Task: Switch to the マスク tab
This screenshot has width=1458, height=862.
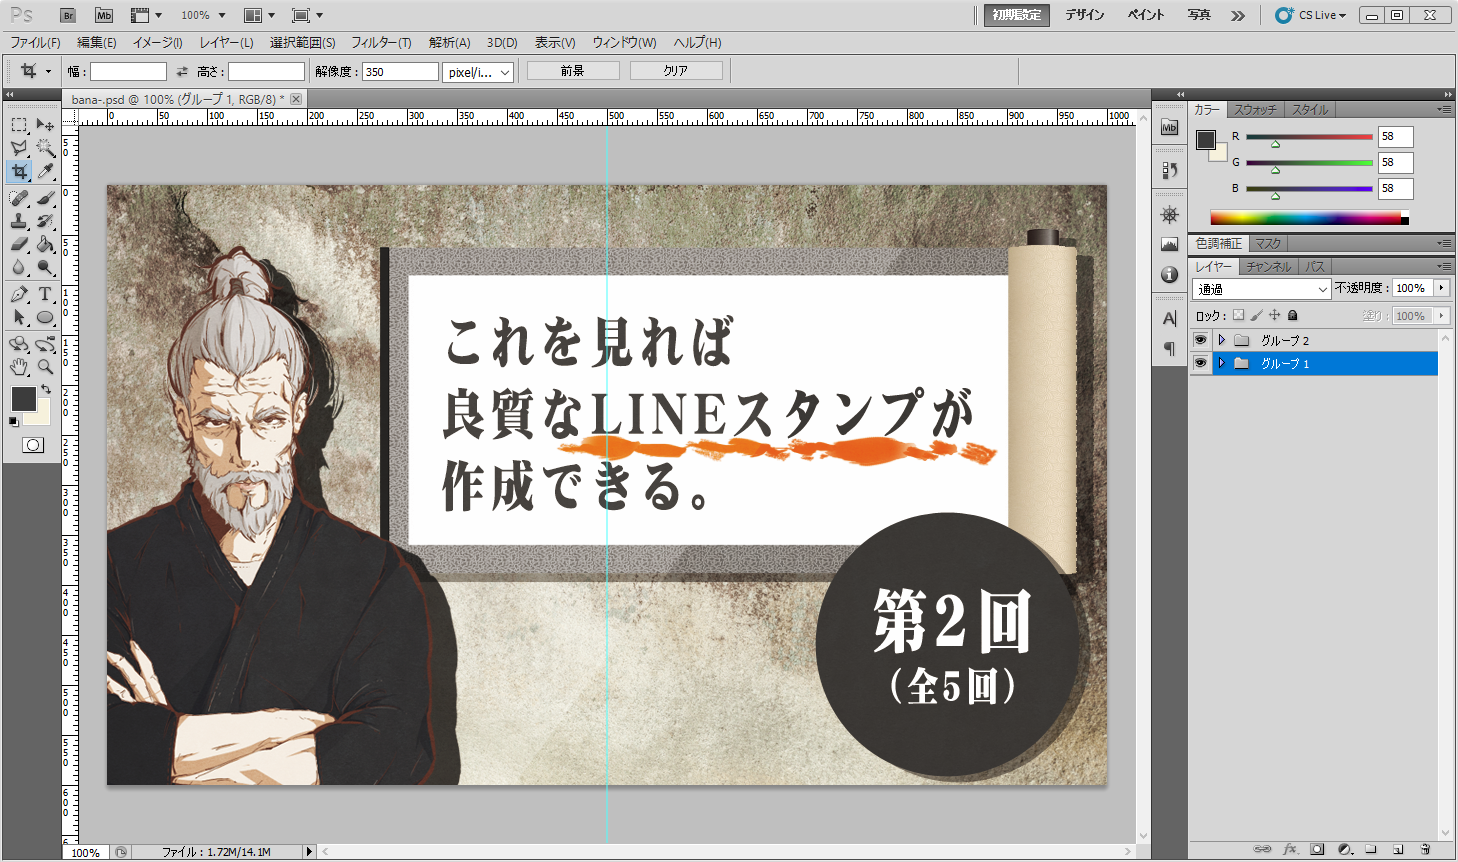Action: coord(1268,244)
